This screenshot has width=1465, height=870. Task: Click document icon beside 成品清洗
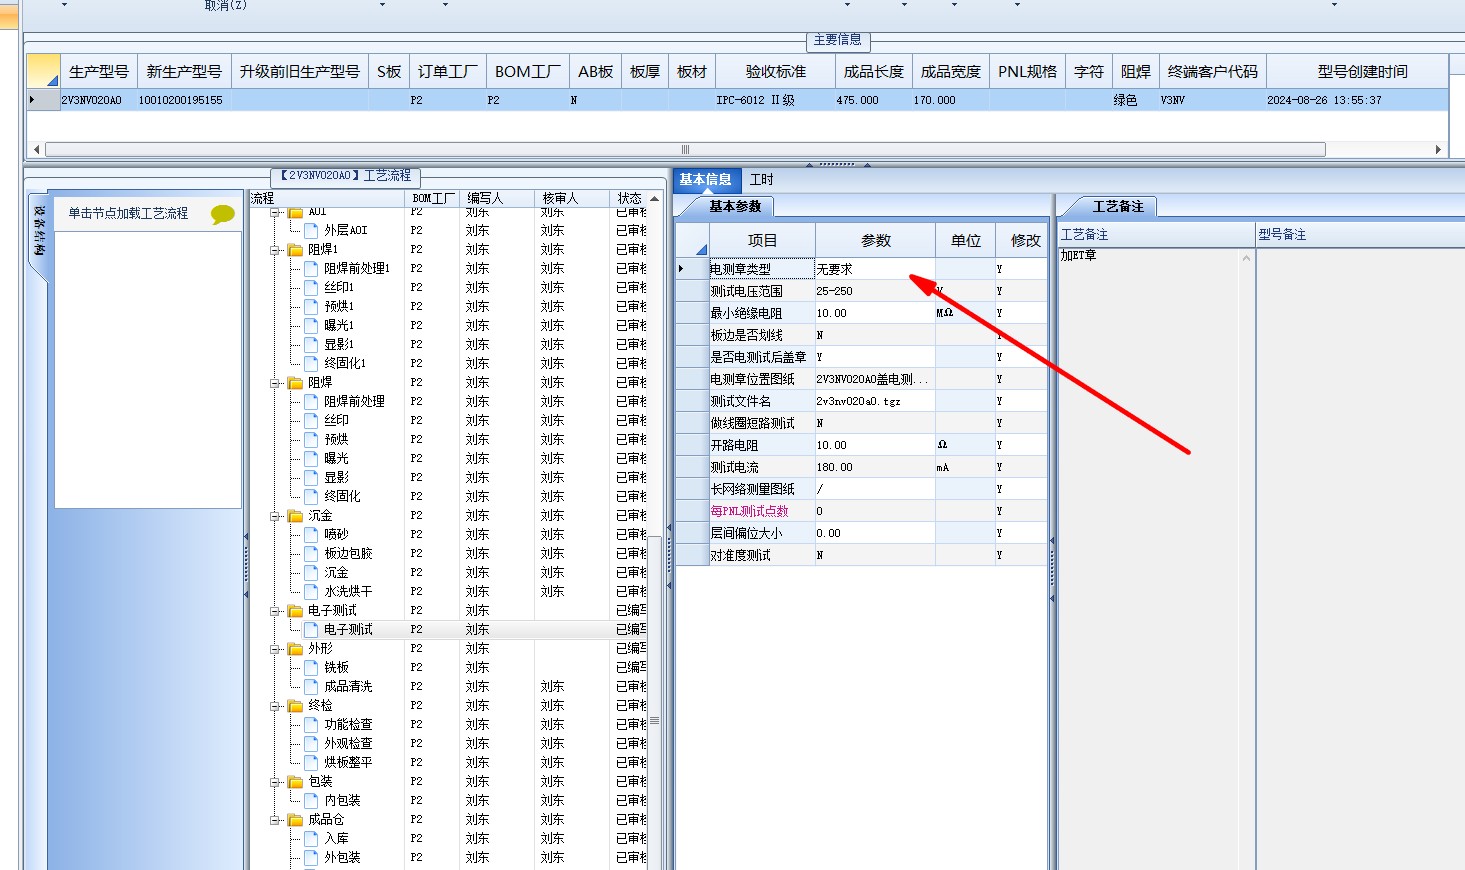tap(311, 686)
